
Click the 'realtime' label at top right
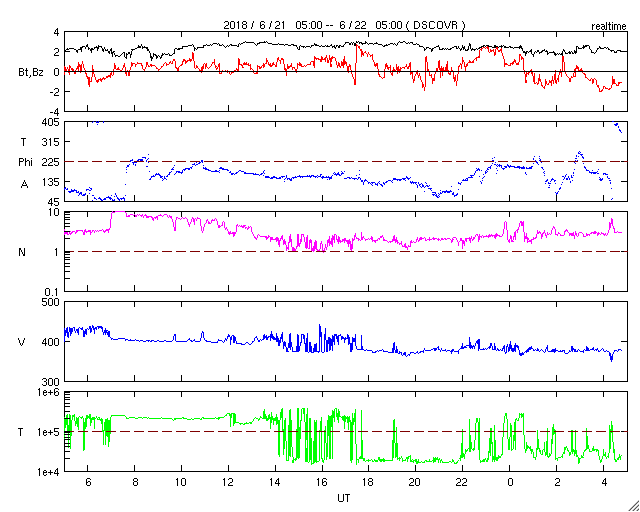(609, 27)
